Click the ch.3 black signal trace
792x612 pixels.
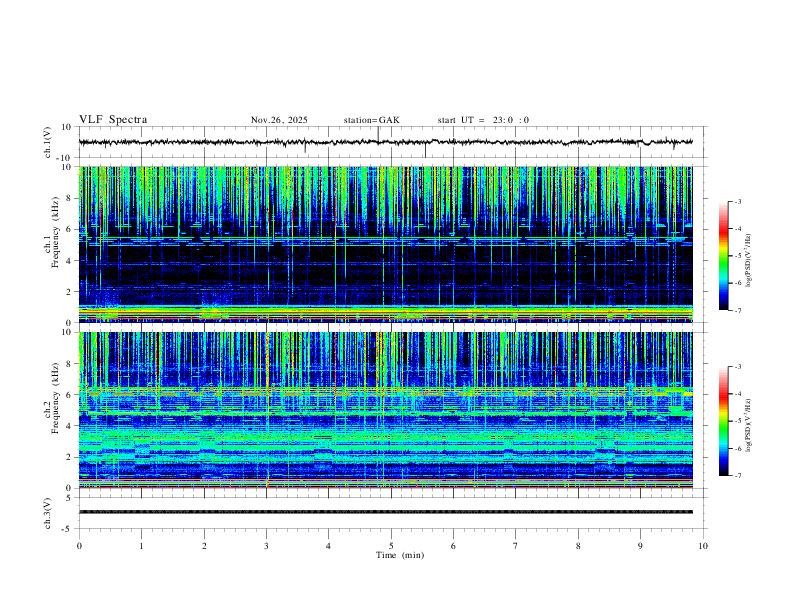[386, 512]
